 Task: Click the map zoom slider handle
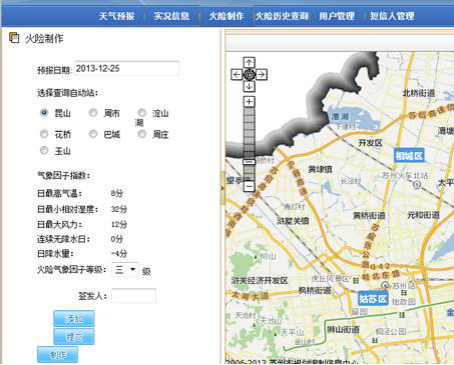tap(249, 162)
